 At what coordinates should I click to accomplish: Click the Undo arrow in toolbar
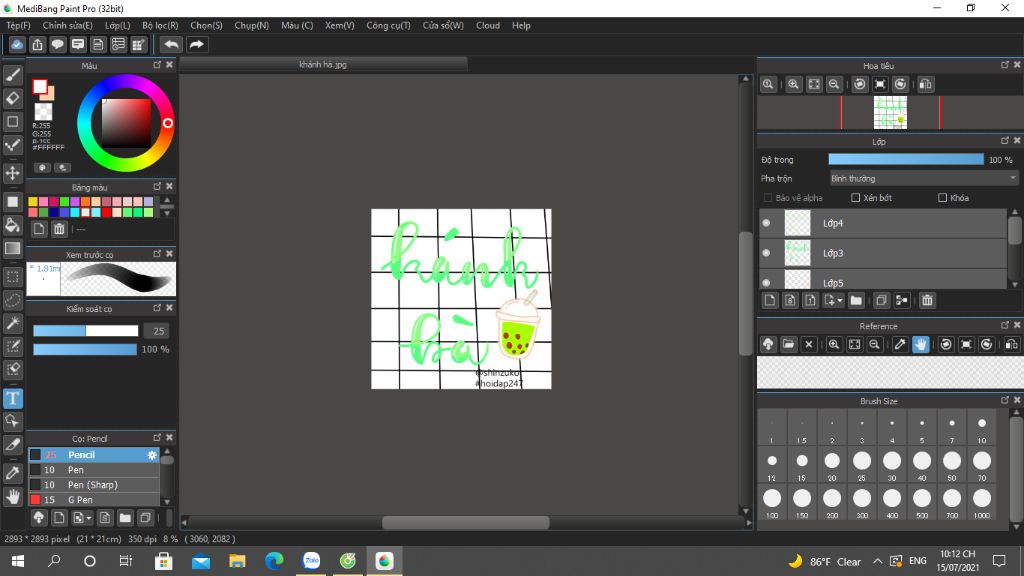pos(171,44)
